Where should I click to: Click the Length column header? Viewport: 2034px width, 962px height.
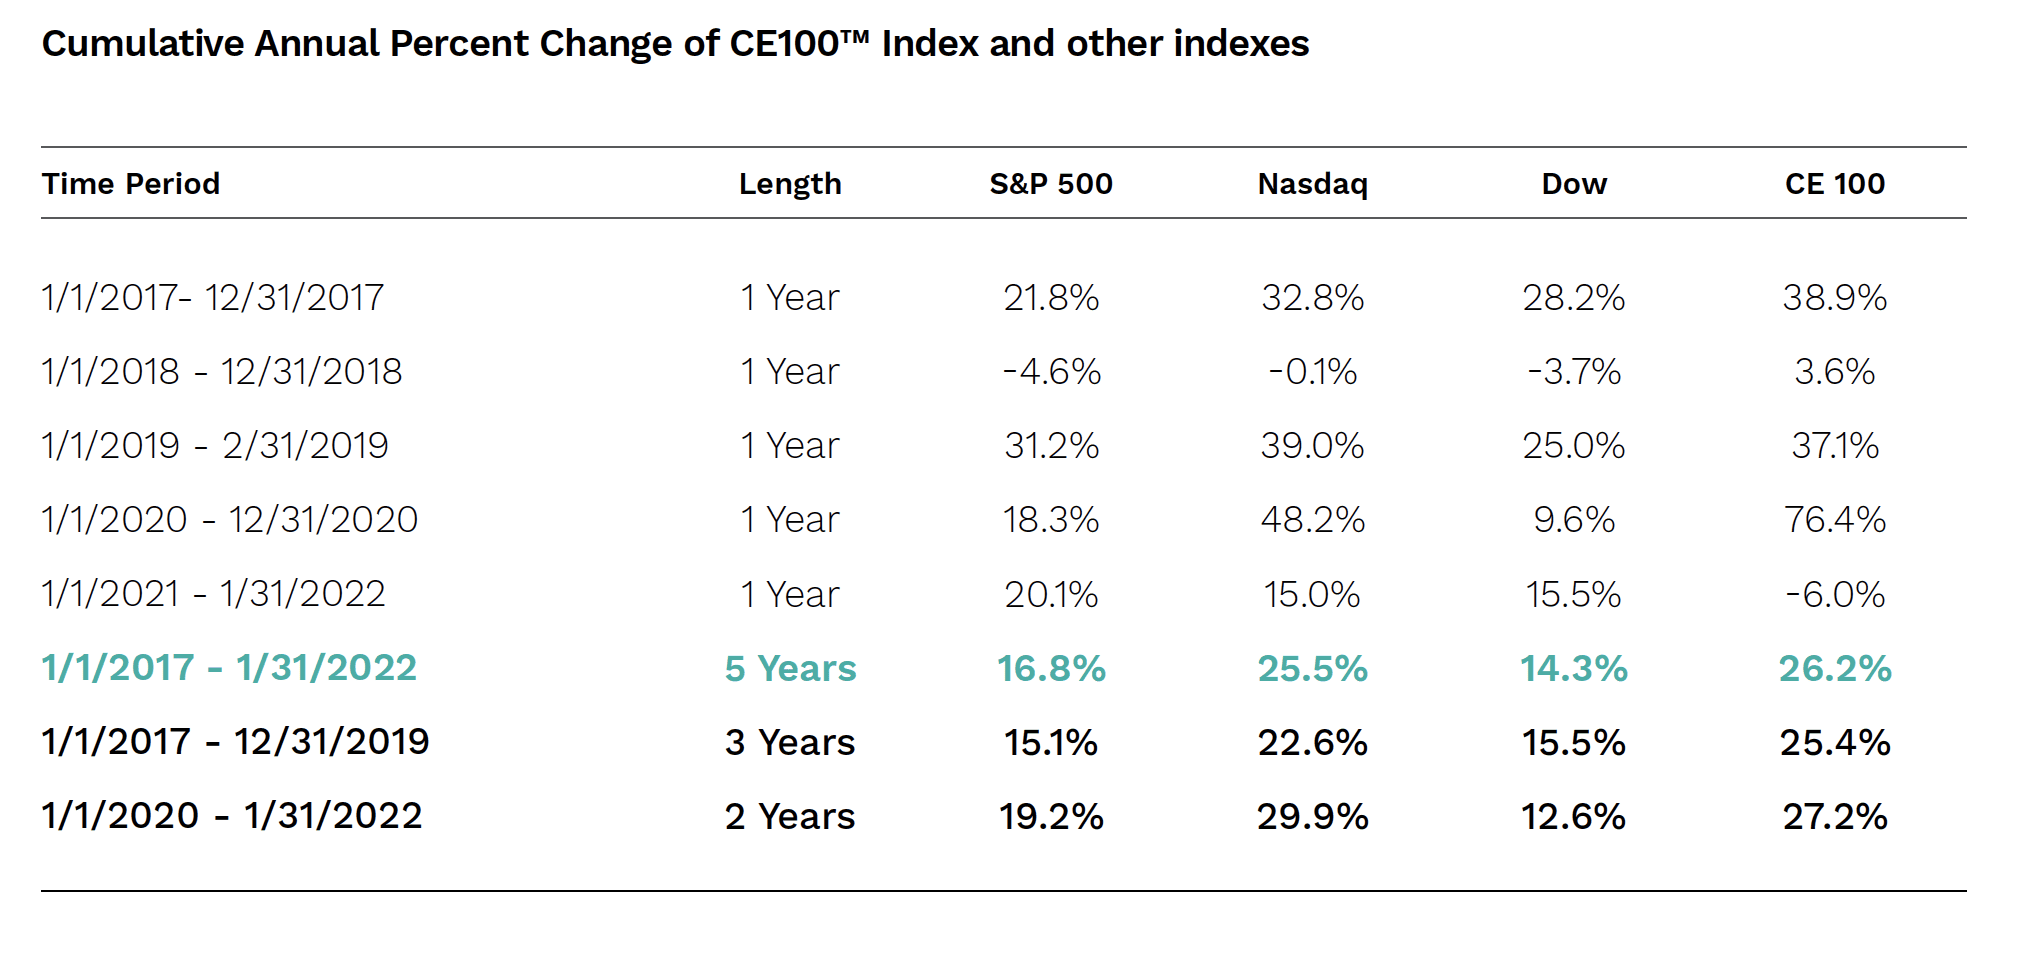790,184
